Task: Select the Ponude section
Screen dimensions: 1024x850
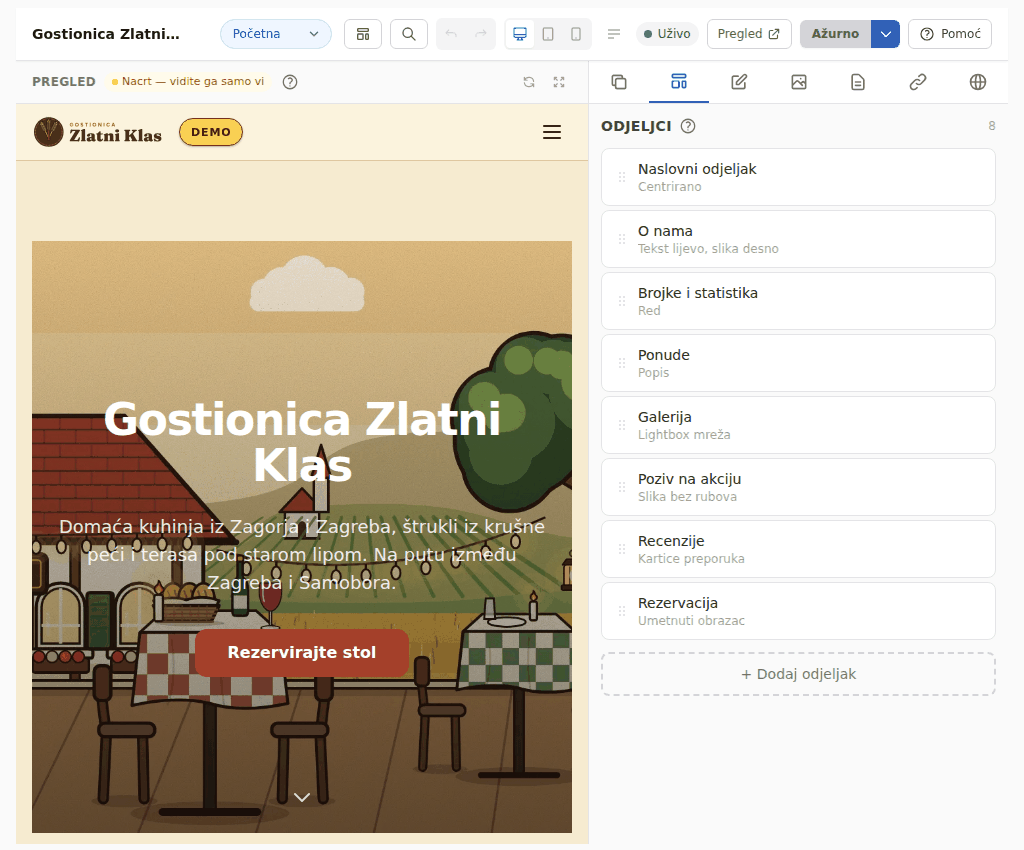Action: pos(798,363)
